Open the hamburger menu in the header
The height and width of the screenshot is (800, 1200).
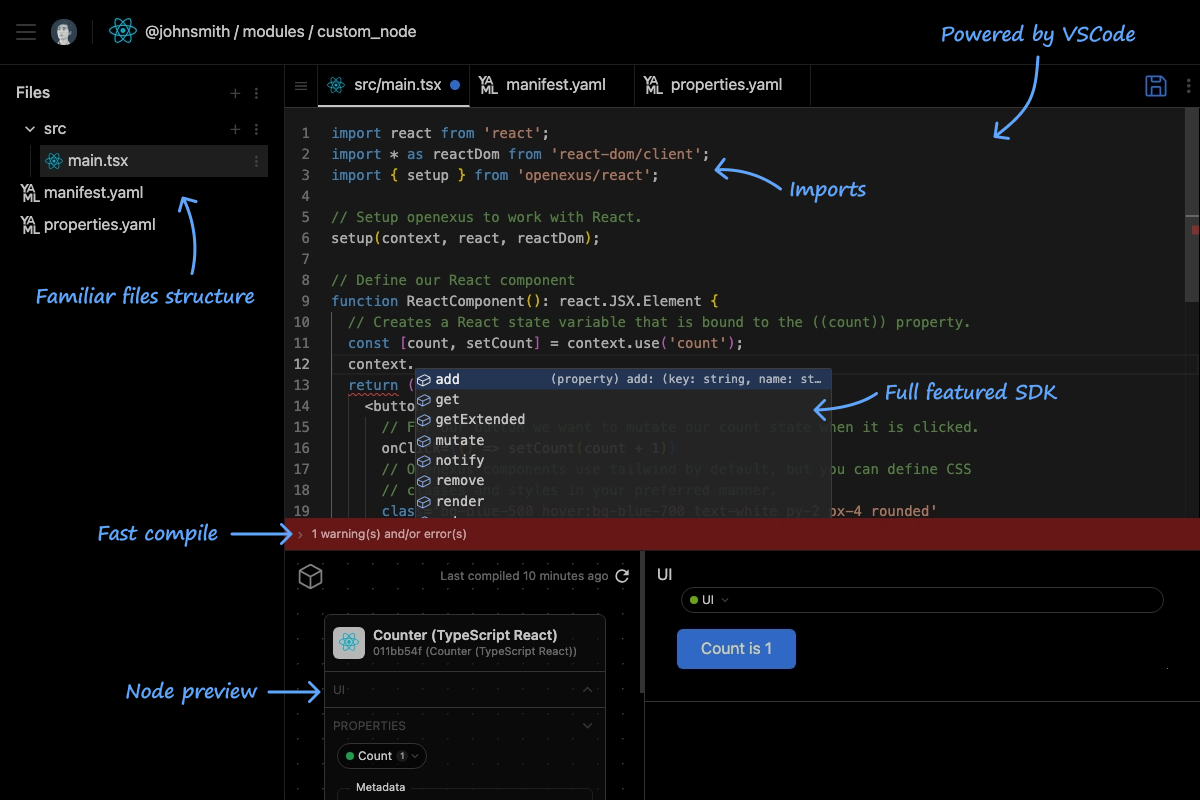(x=26, y=32)
